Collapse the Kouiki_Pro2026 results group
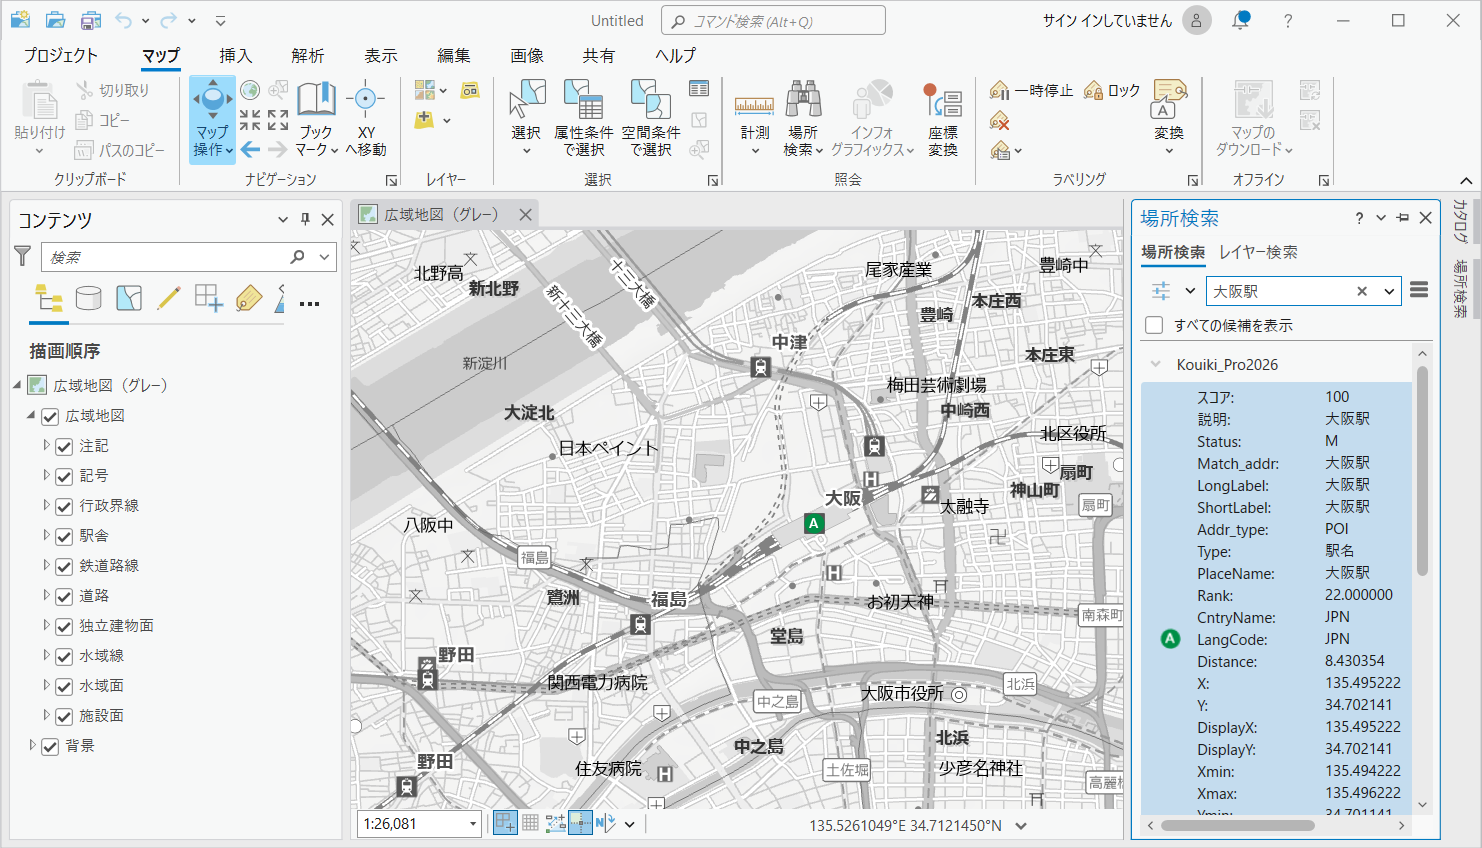 [x=1156, y=364]
